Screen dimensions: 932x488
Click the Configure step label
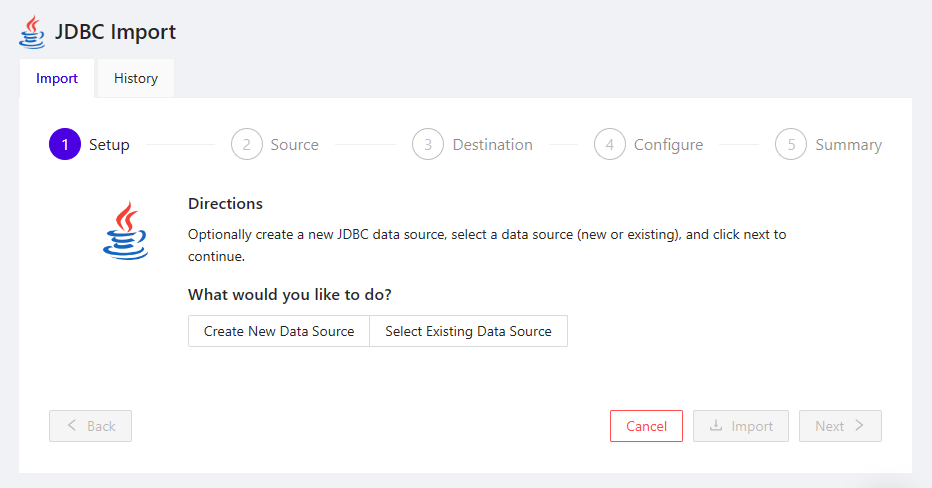click(x=668, y=145)
